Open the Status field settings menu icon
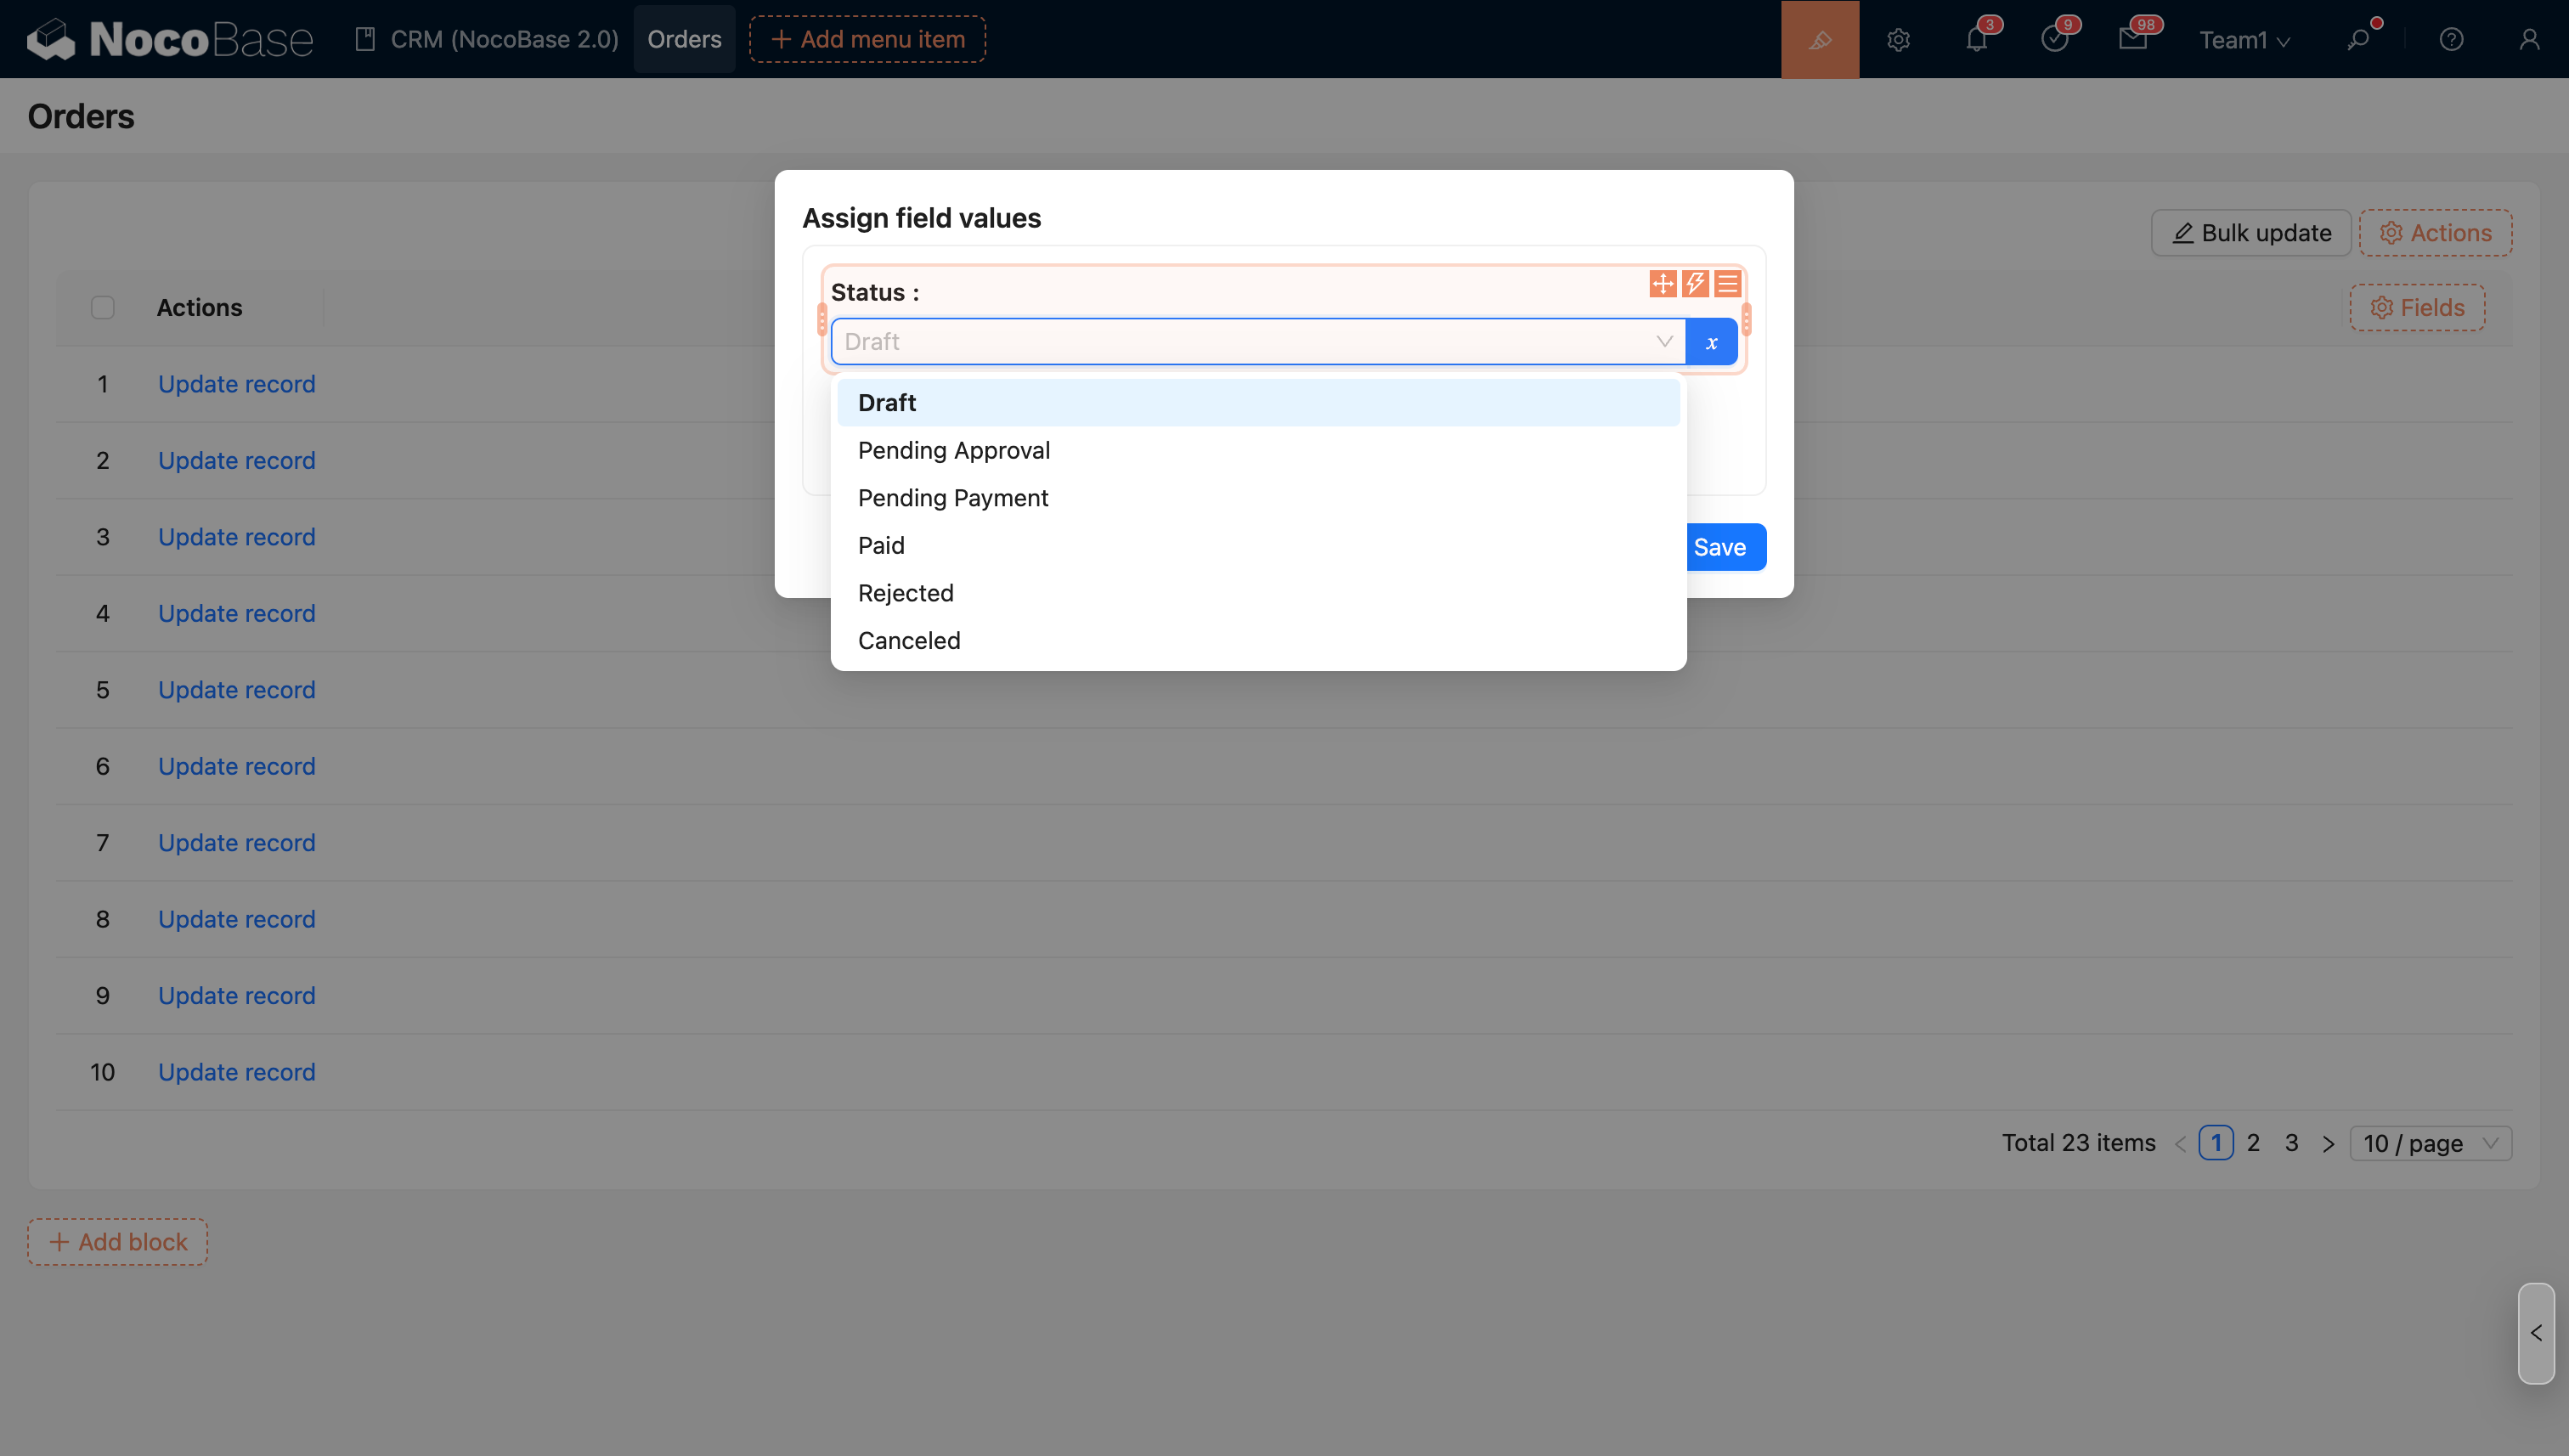Viewport: 2569px width, 1456px height. (1728, 284)
